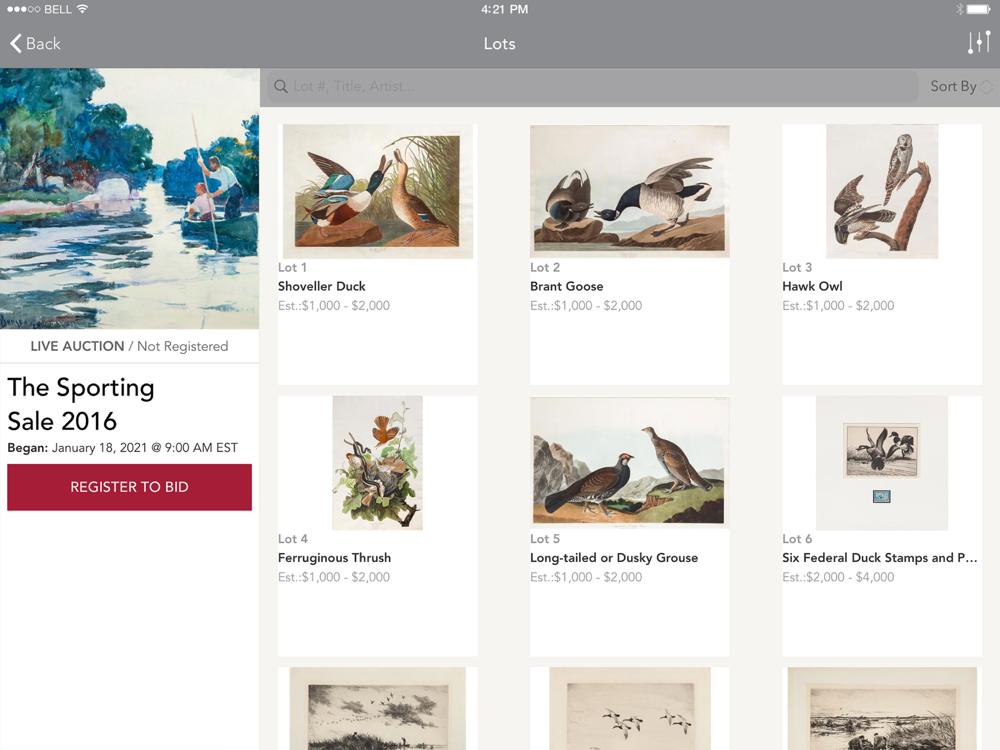This screenshot has width=1000, height=750.
Task: Select the Shoveller Duck title
Action: (322, 286)
